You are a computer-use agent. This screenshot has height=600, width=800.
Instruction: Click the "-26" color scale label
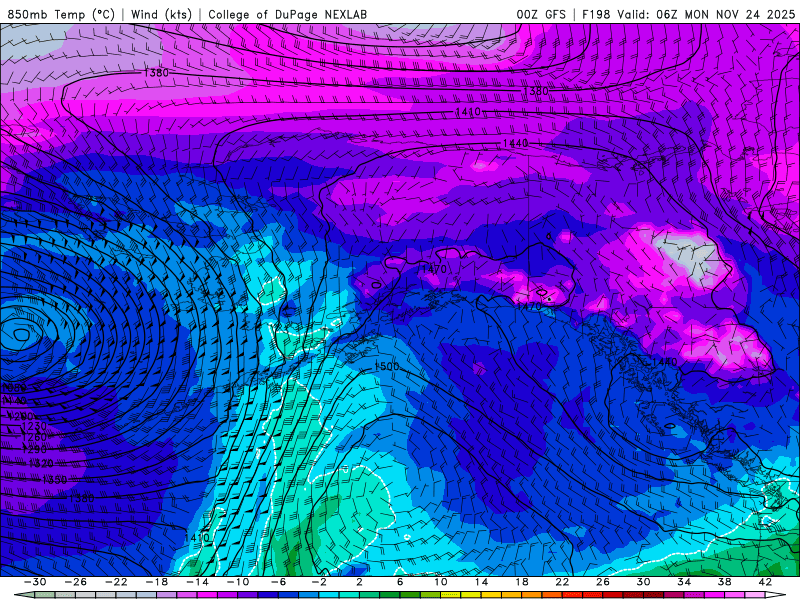(x=76, y=582)
